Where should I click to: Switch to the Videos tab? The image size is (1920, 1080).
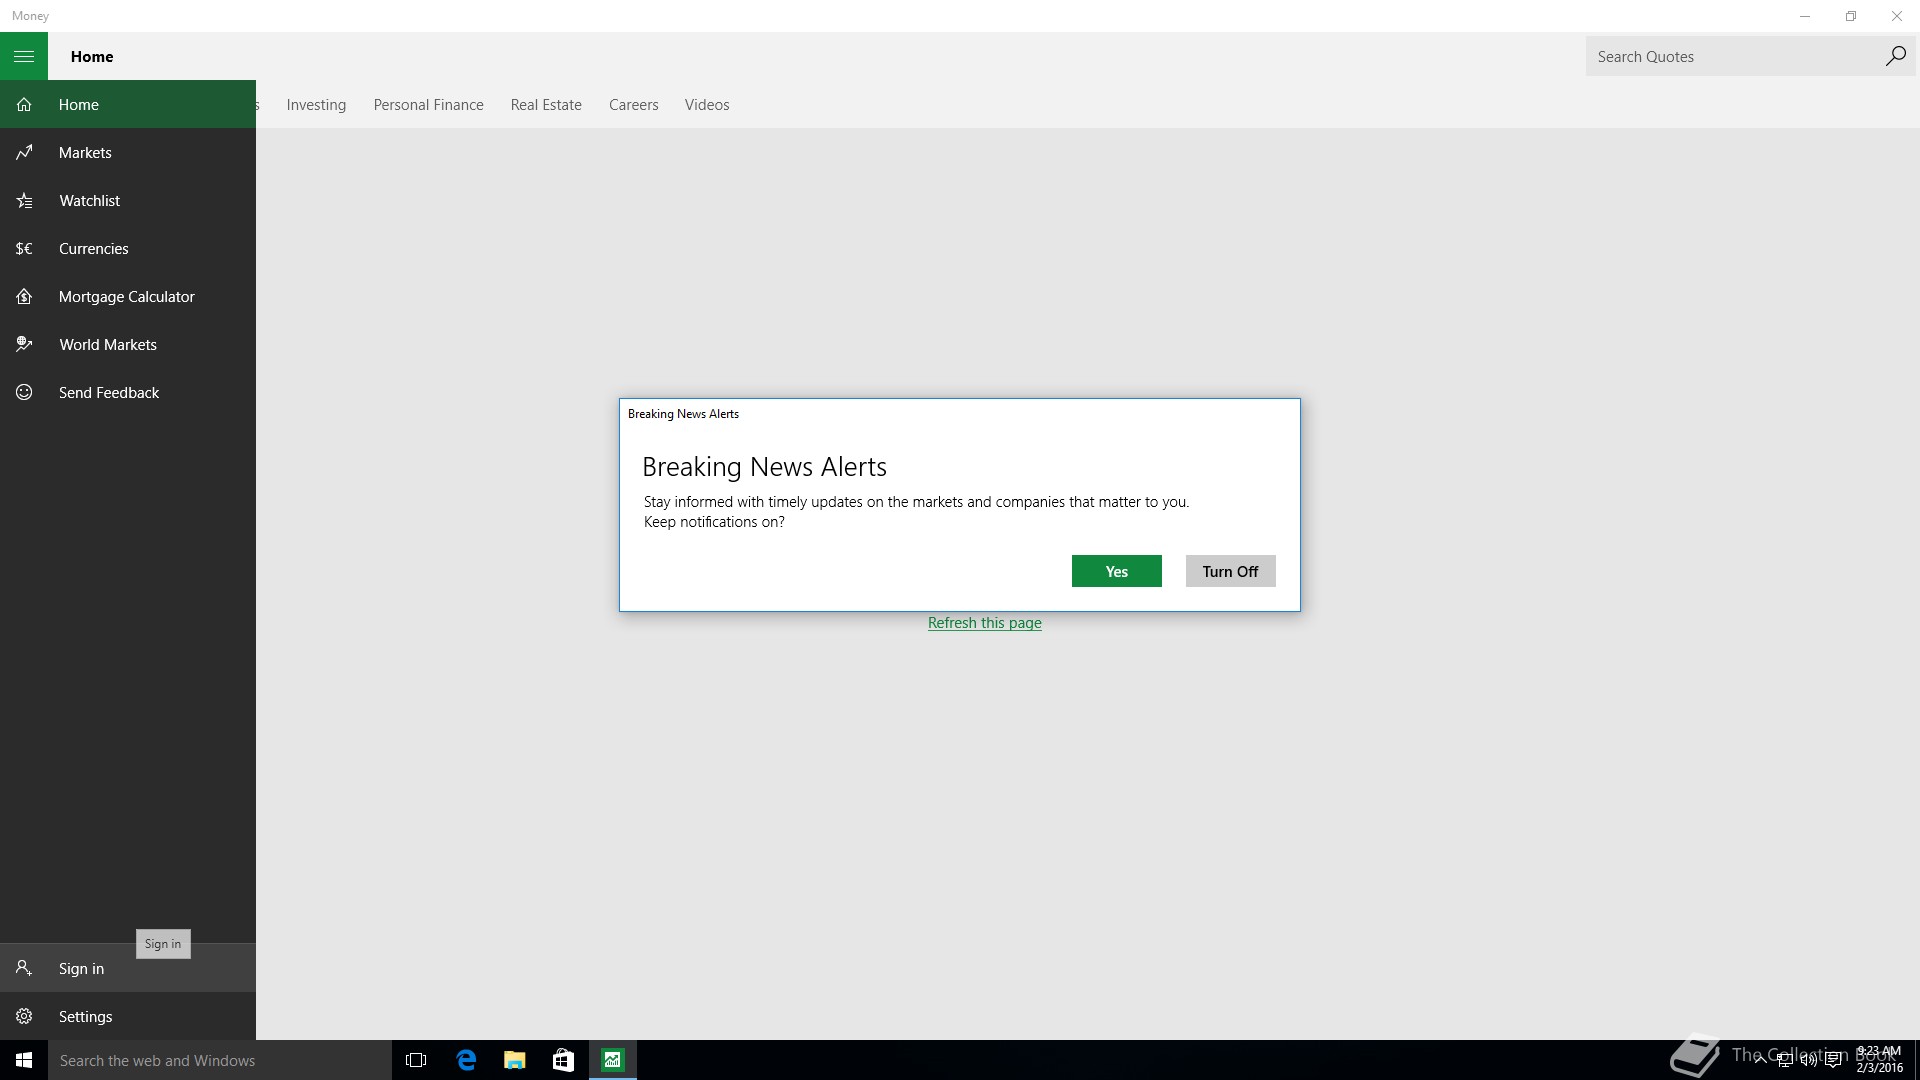pos(707,104)
